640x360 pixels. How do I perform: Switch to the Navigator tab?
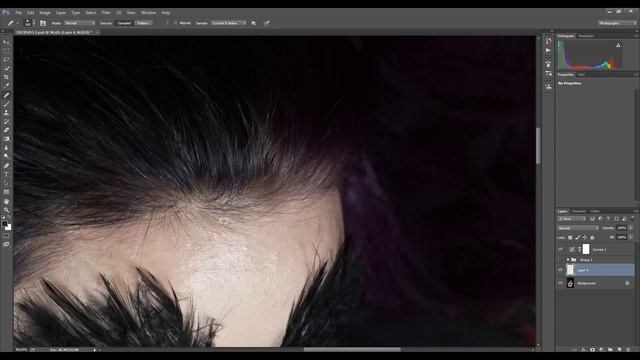(586, 36)
